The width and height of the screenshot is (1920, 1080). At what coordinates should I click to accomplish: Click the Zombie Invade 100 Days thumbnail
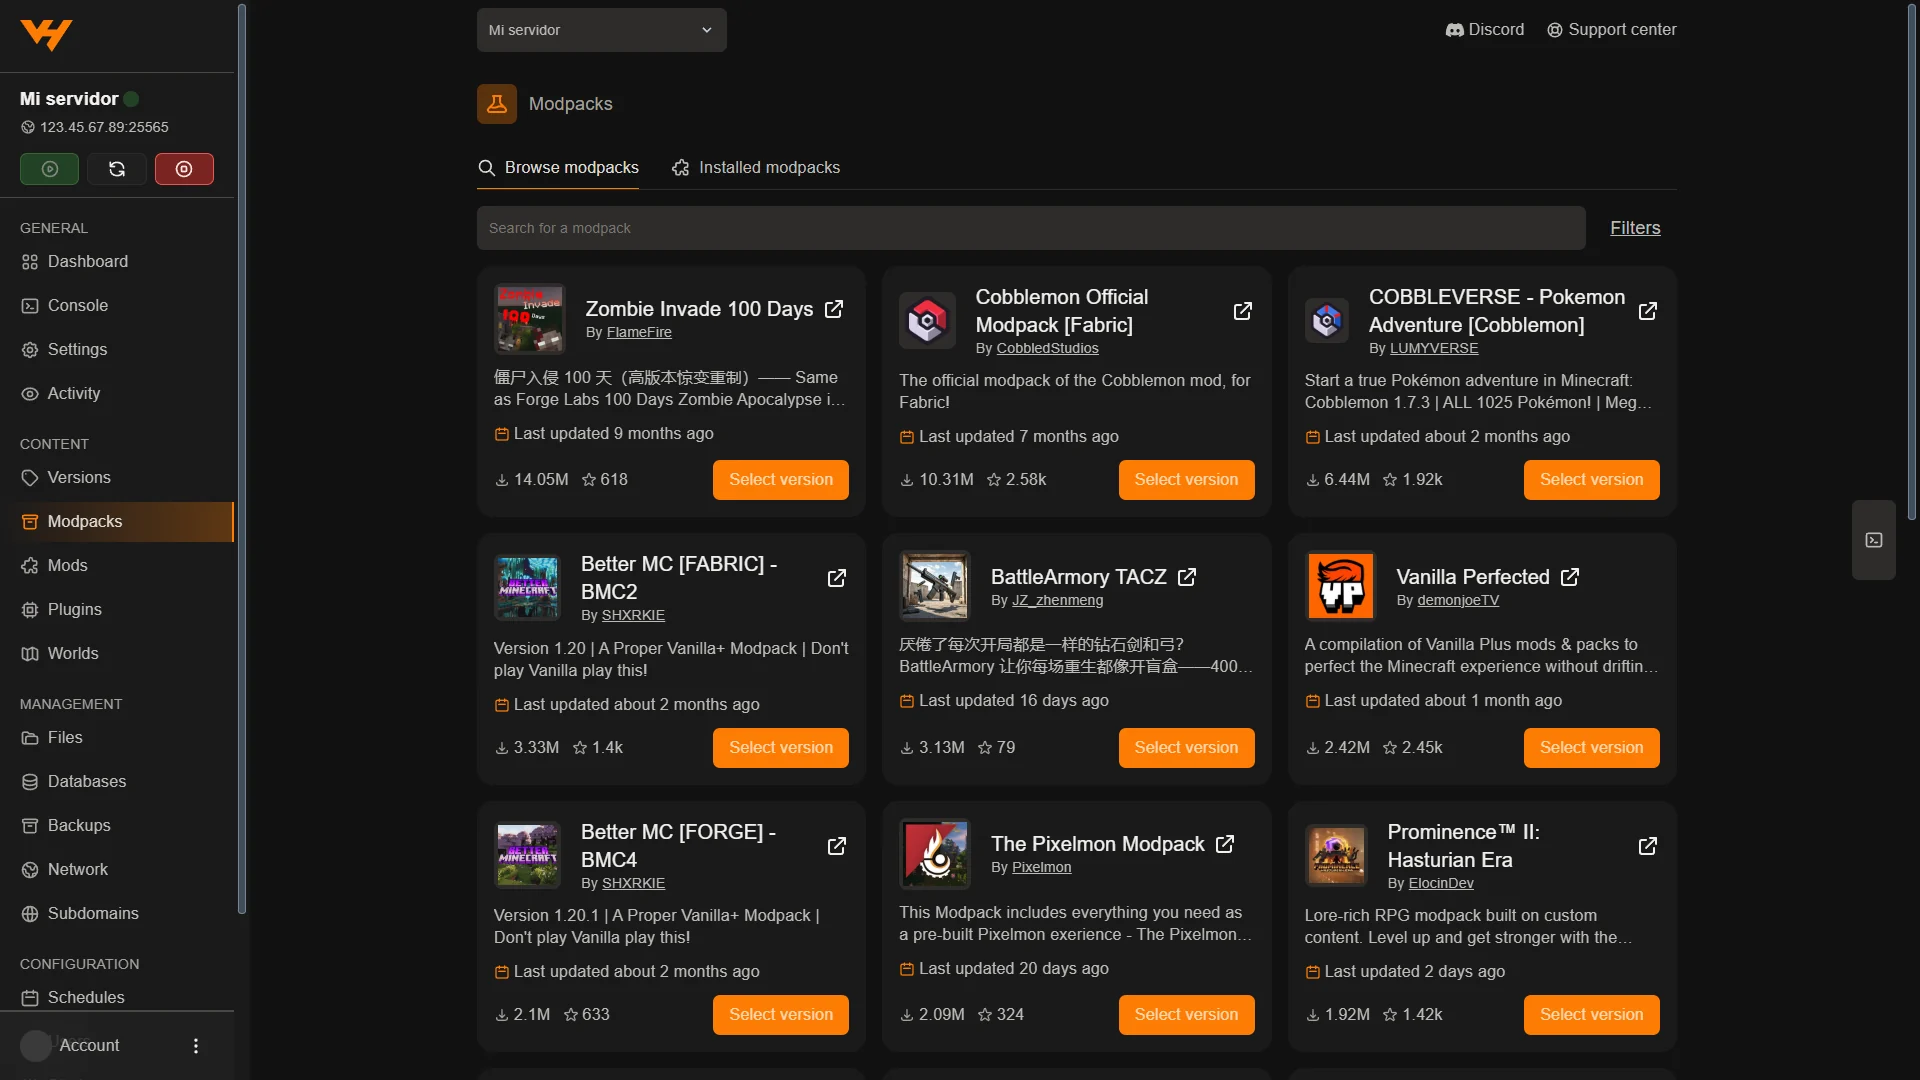coord(530,319)
